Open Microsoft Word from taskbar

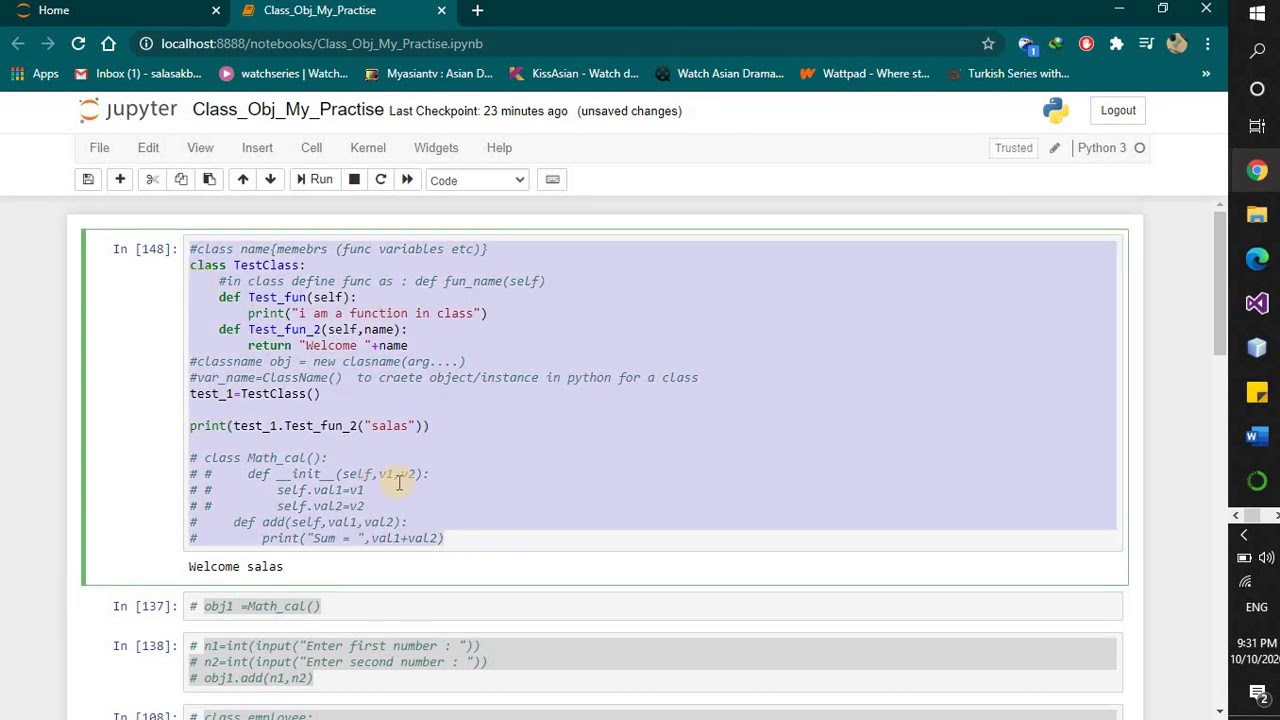pos(1257,436)
